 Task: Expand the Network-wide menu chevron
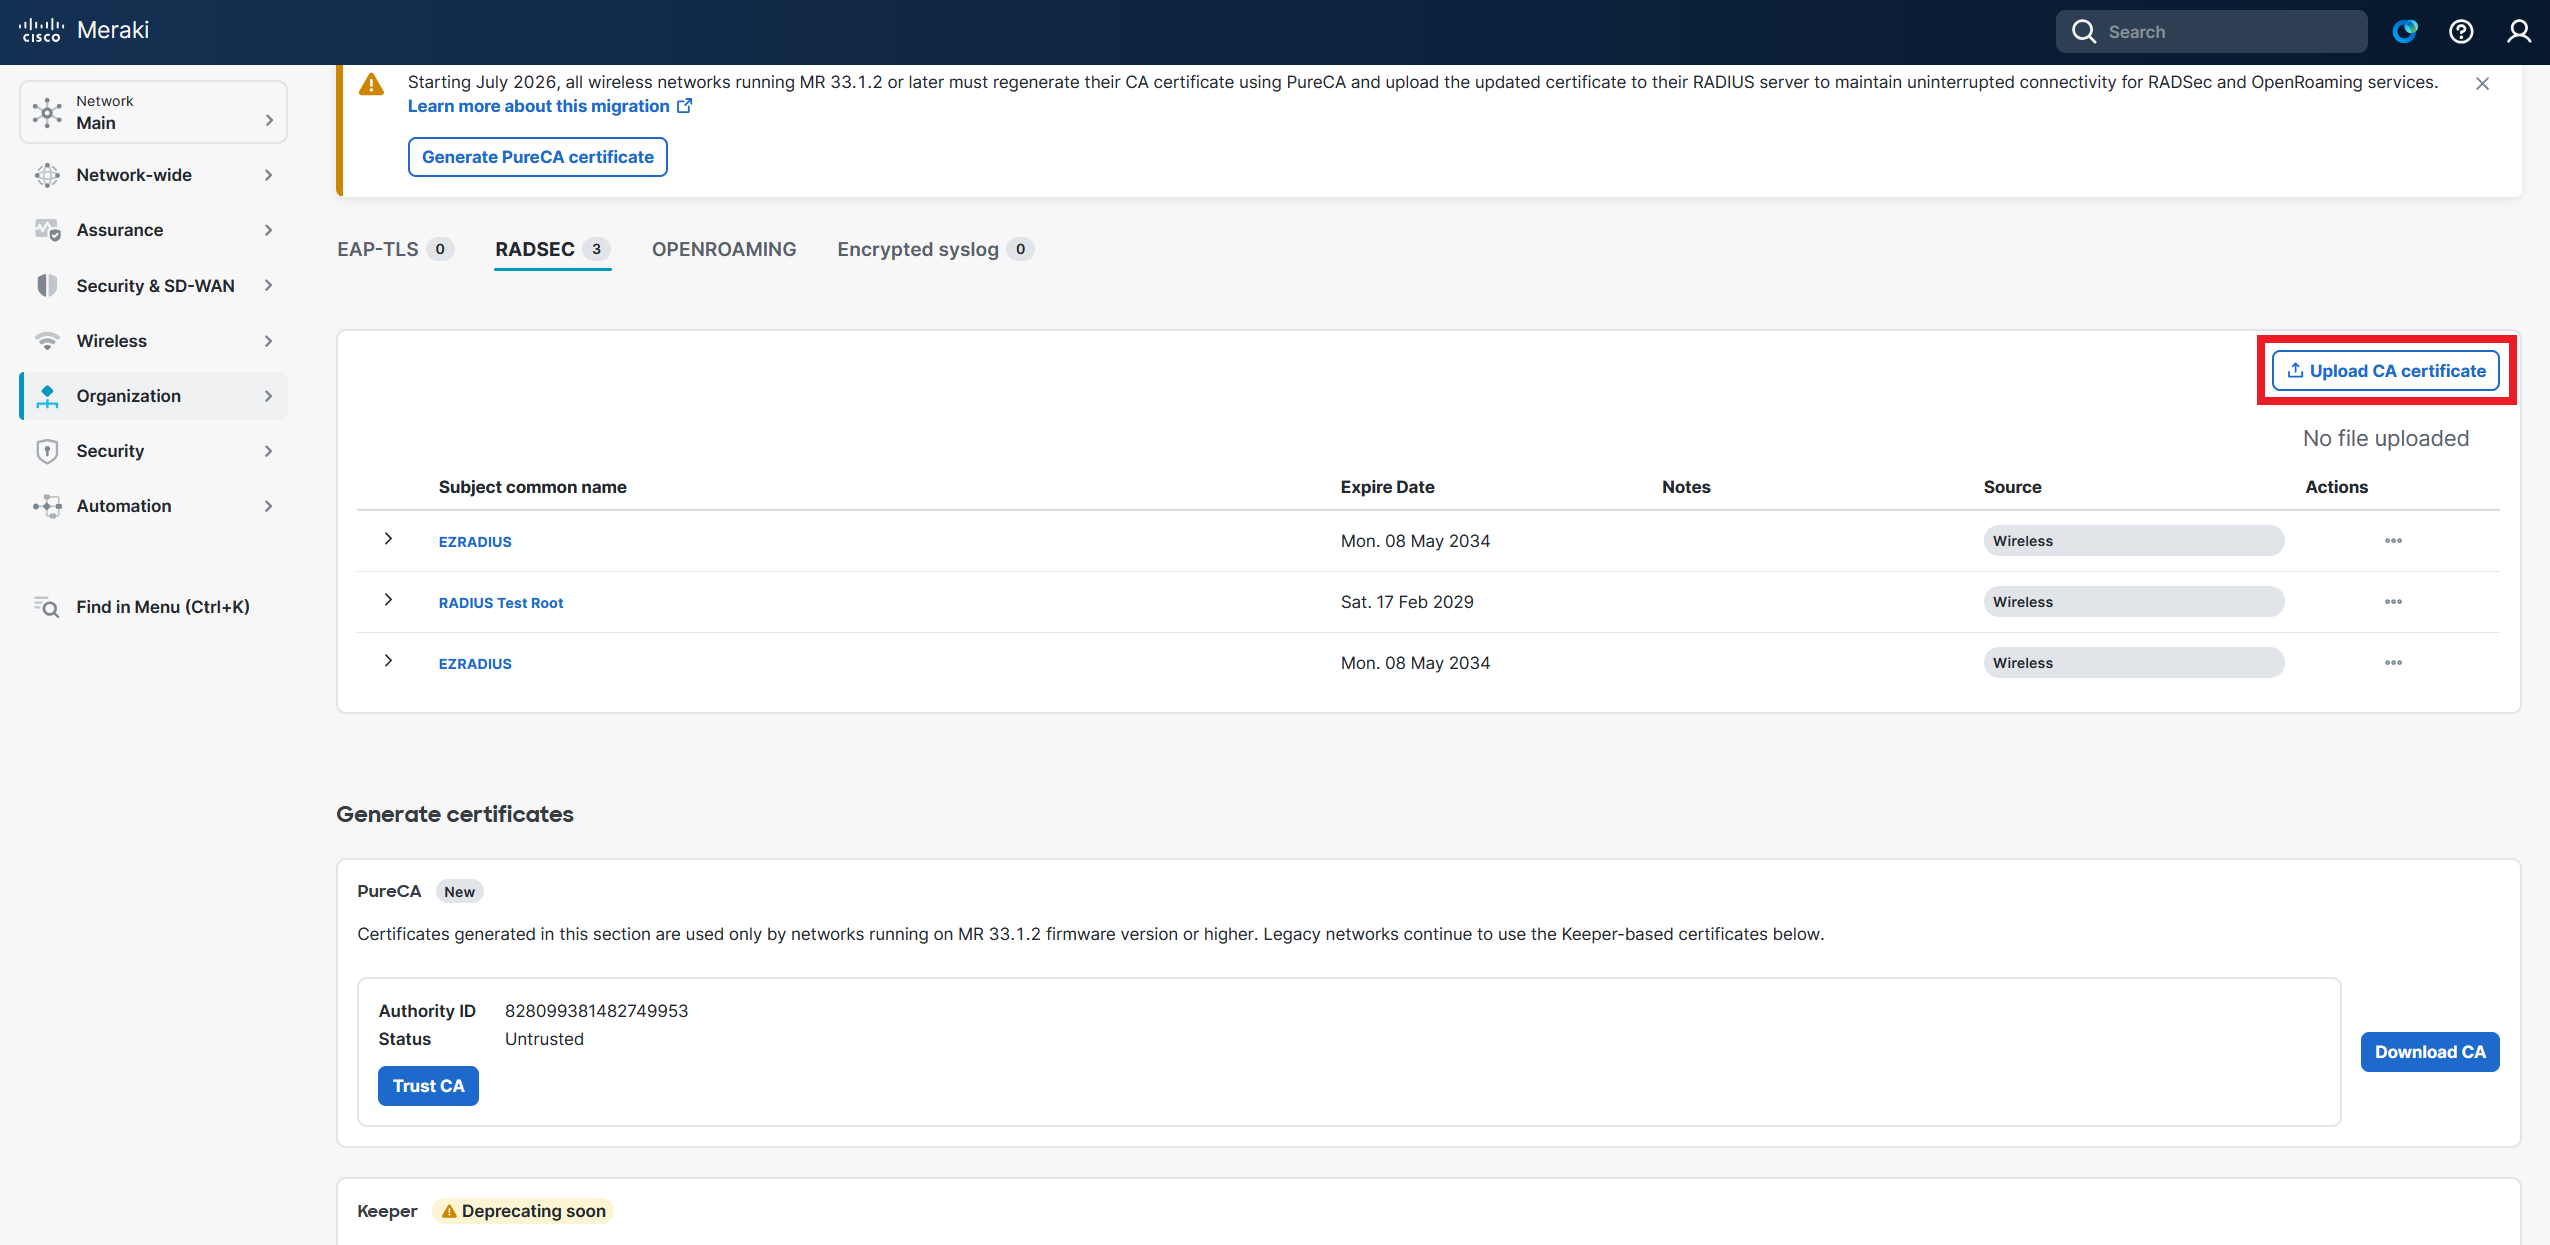(x=268, y=175)
